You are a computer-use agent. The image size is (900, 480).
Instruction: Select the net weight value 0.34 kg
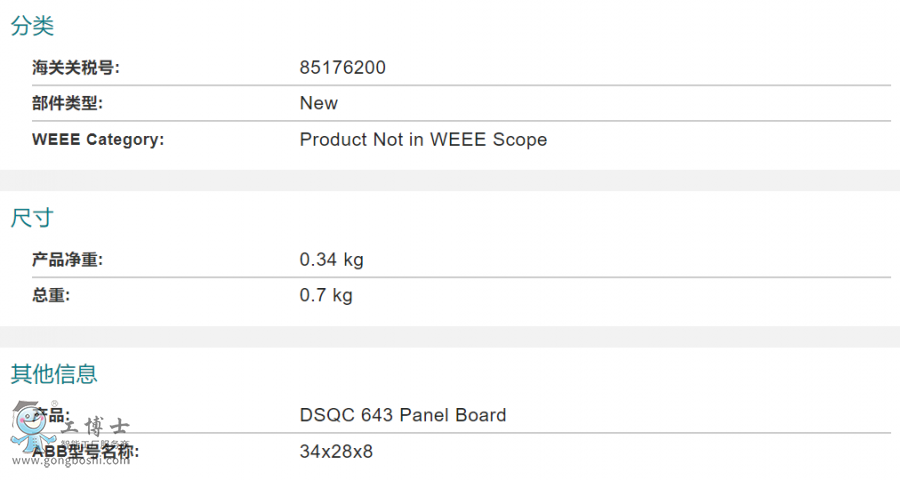[332, 260]
